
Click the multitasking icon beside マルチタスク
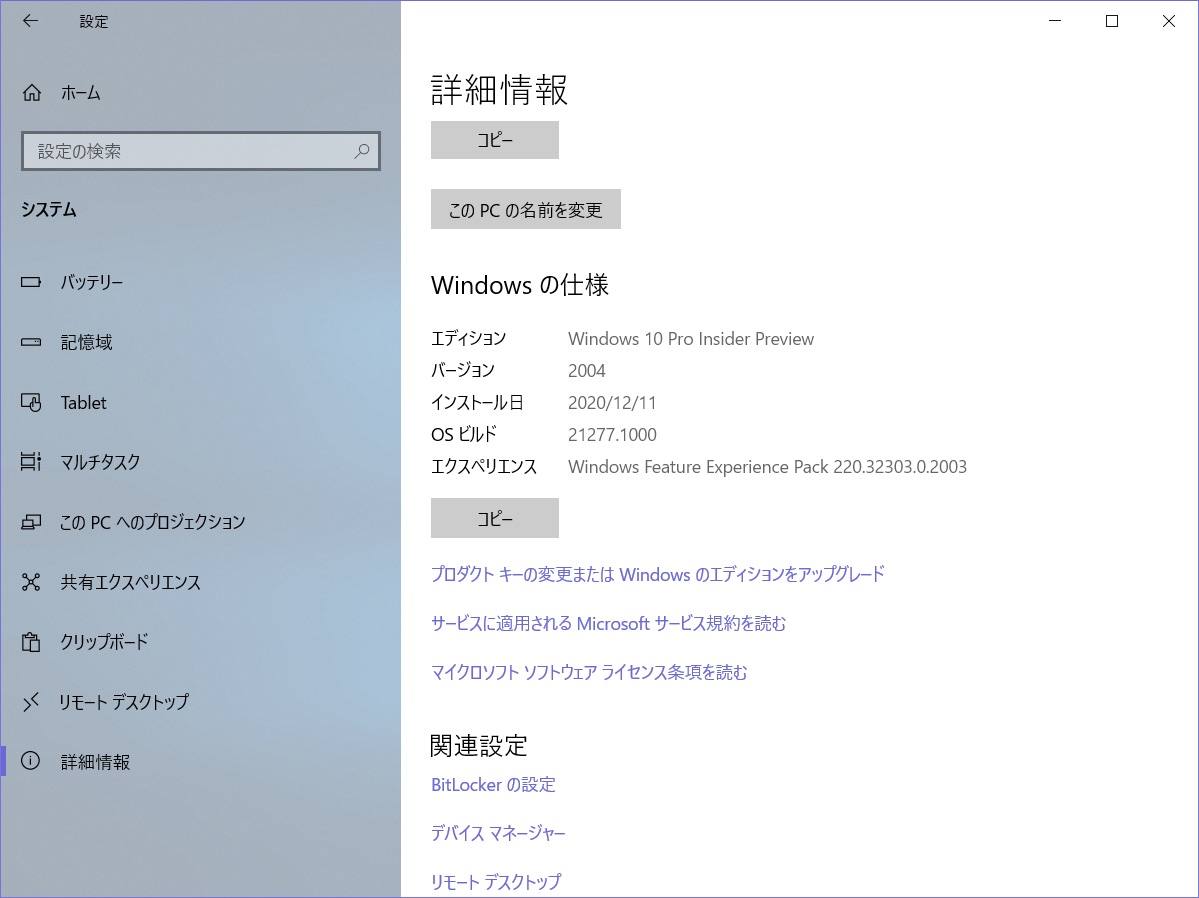tap(31, 462)
